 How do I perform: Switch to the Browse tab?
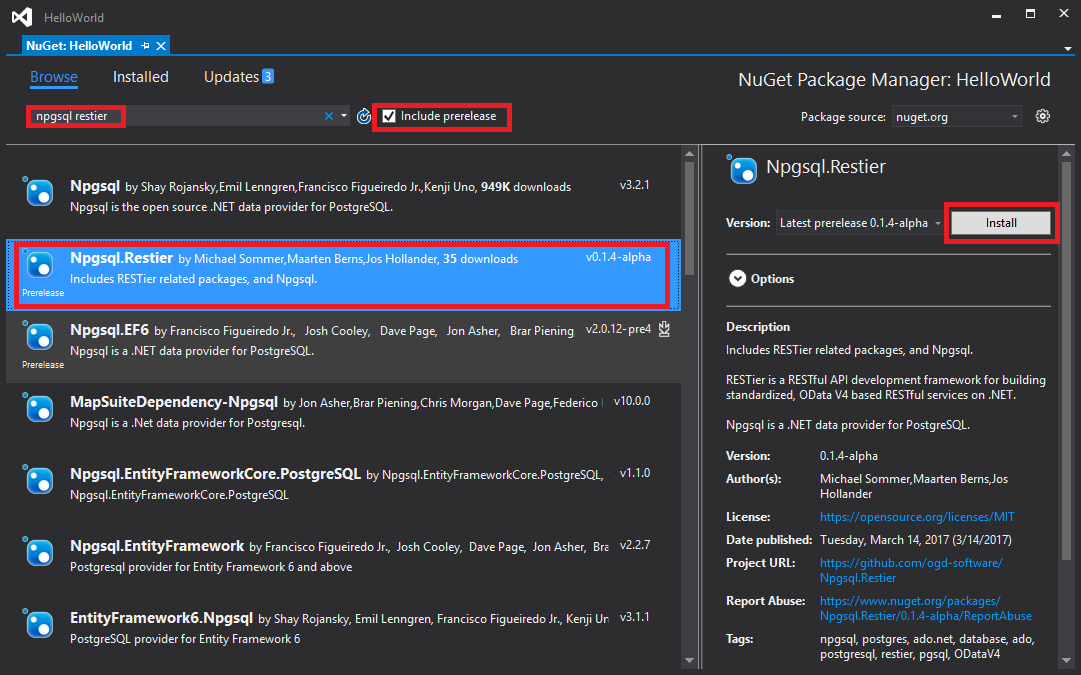54,77
